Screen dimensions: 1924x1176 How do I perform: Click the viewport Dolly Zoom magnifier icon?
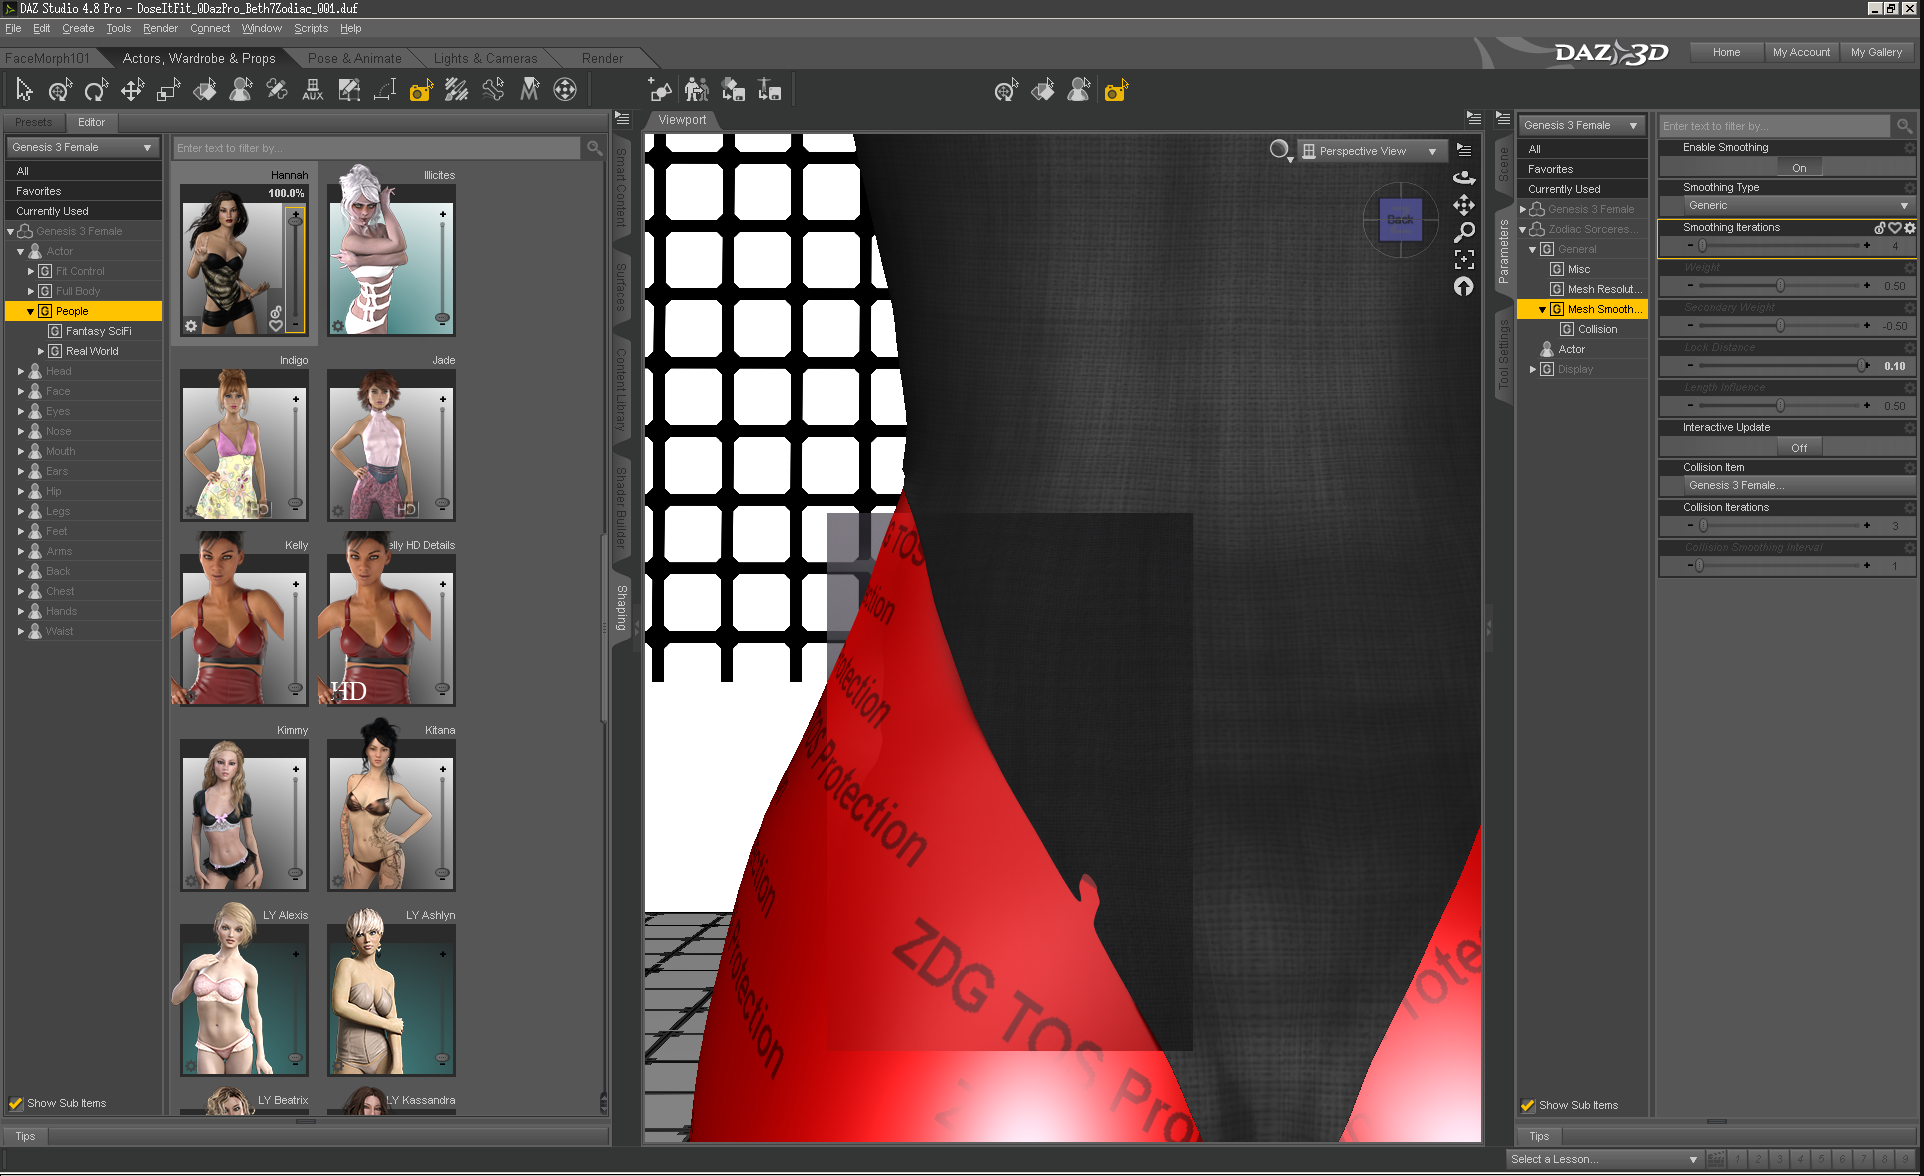(x=1464, y=232)
